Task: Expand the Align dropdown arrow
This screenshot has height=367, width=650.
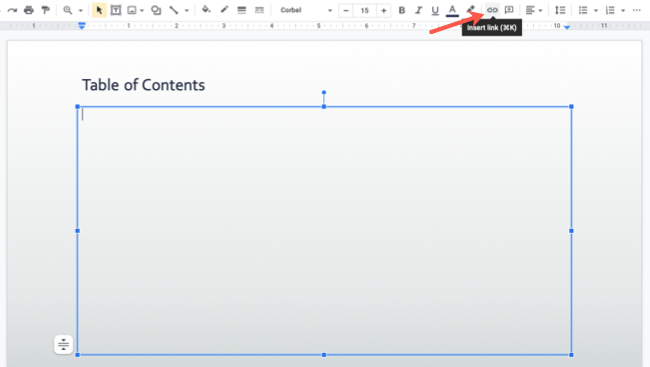Action: coord(540,10)
